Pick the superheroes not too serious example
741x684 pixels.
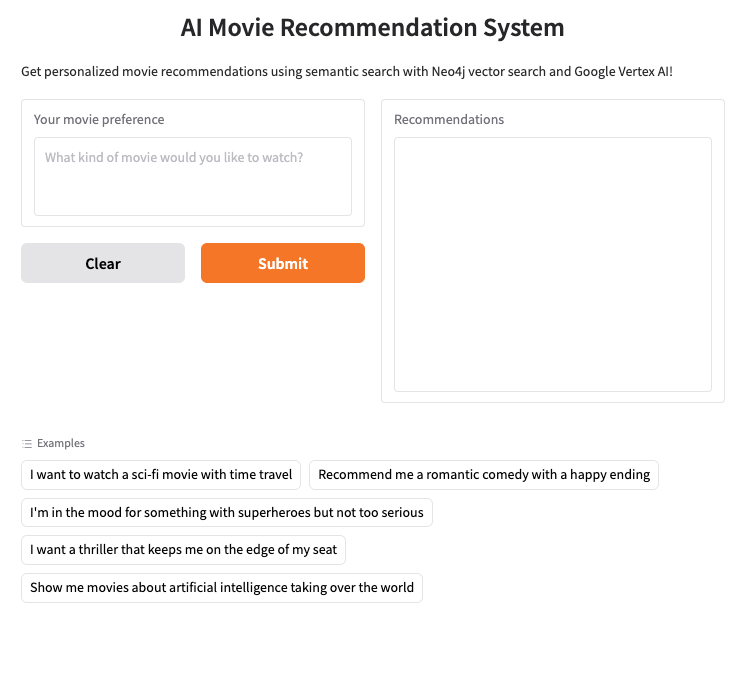[x=227, y=512]
